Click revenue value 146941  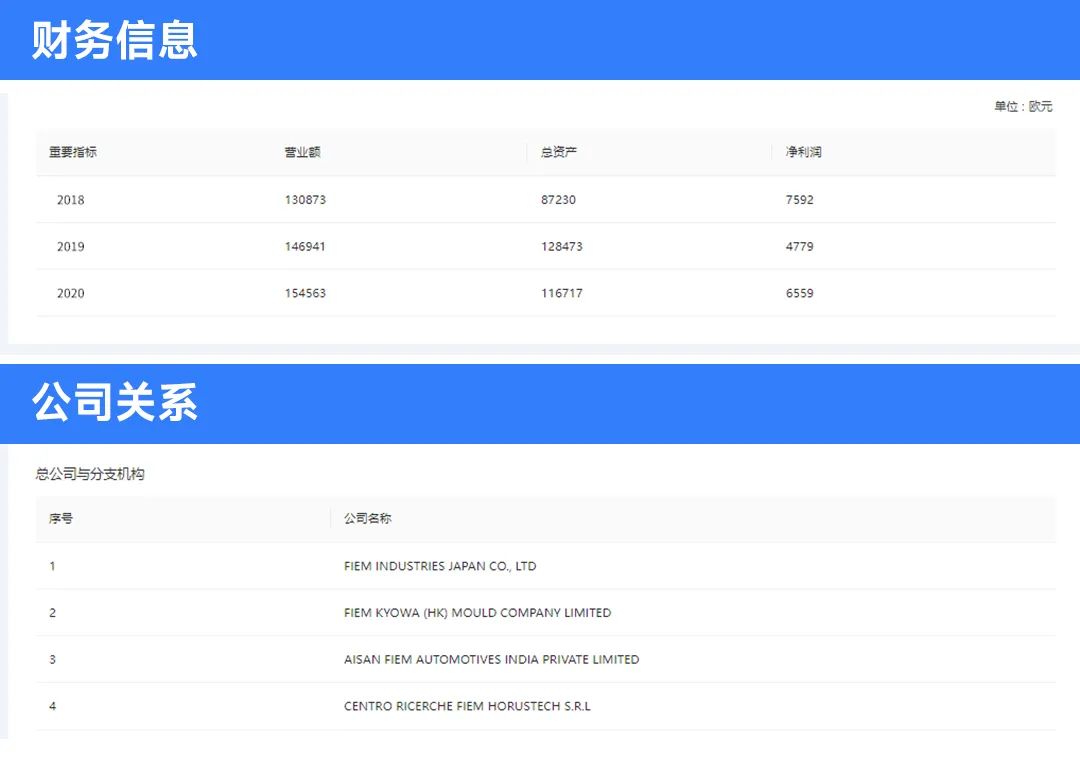pyautogui.click(x=305, y=247)
